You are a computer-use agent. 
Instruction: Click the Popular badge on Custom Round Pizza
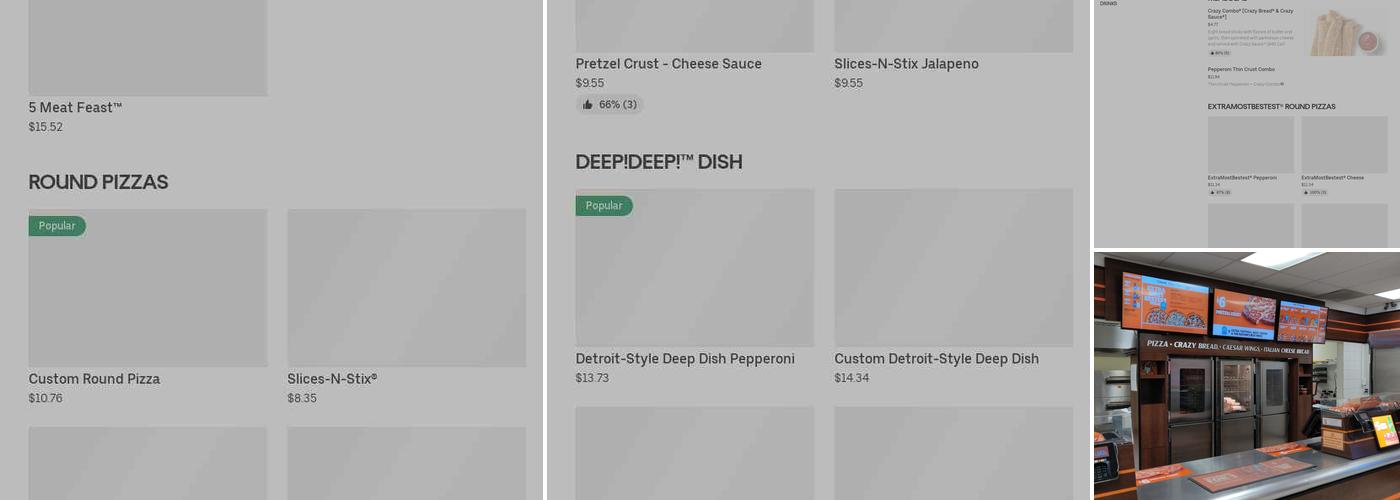point(57,226)
